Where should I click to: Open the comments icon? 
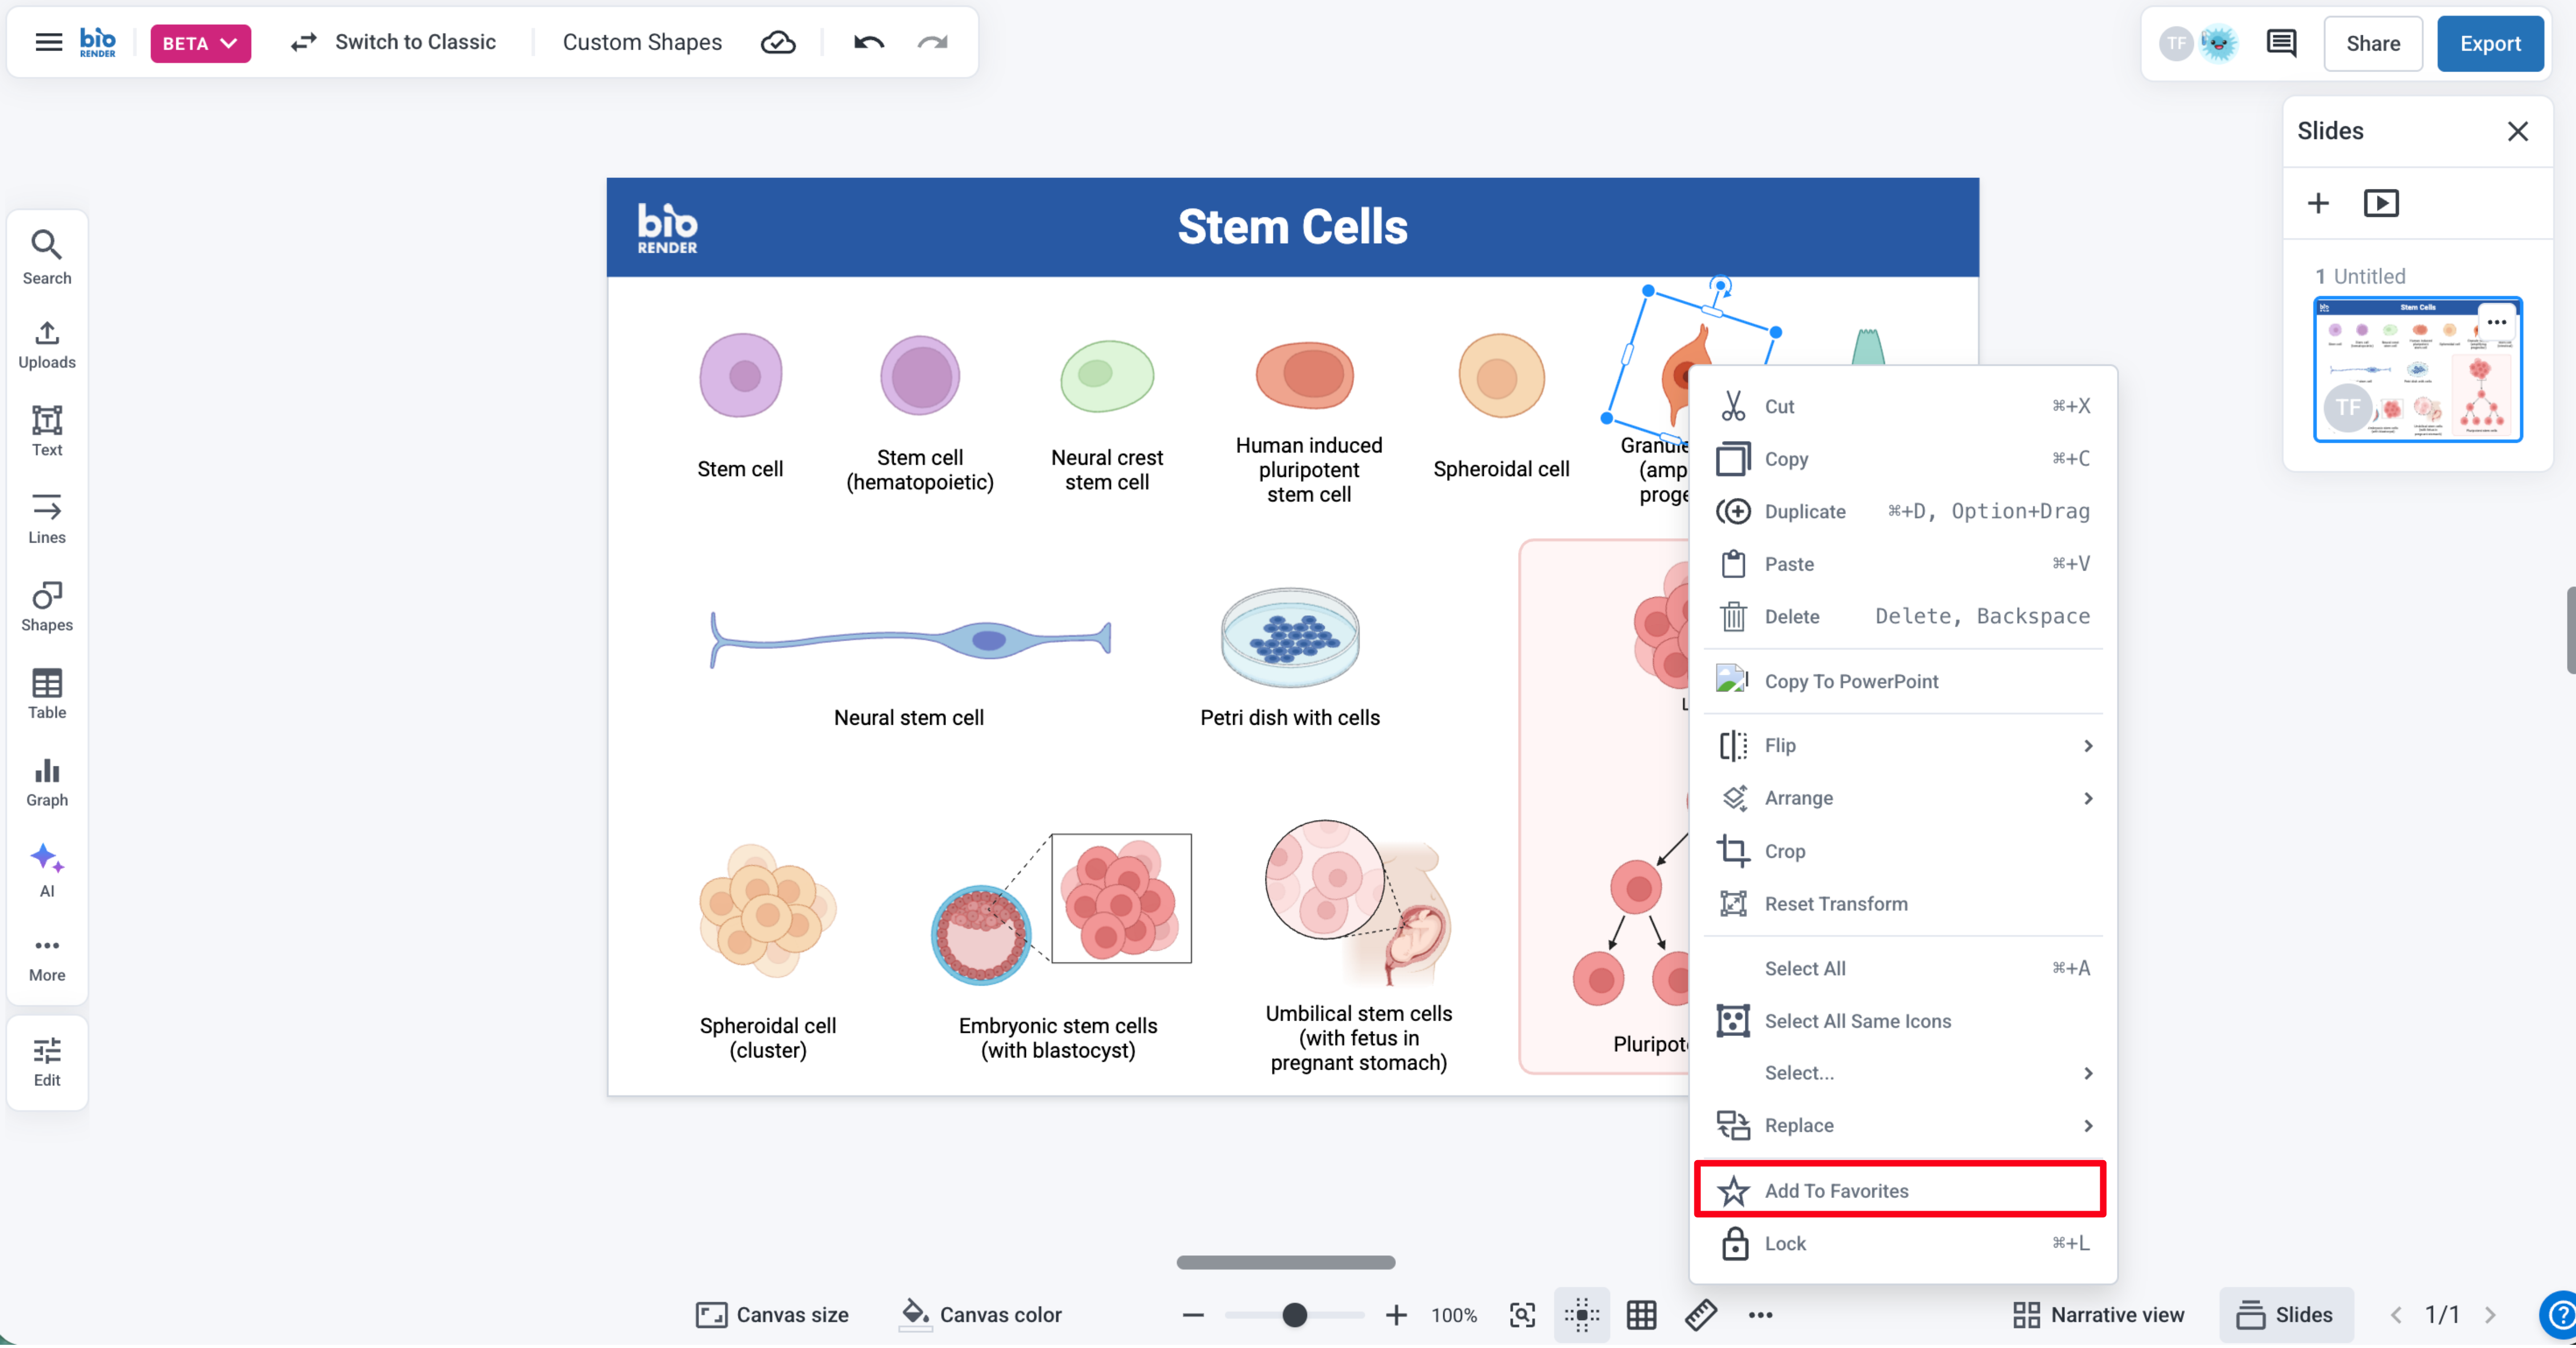click(x=2280, y=43)
